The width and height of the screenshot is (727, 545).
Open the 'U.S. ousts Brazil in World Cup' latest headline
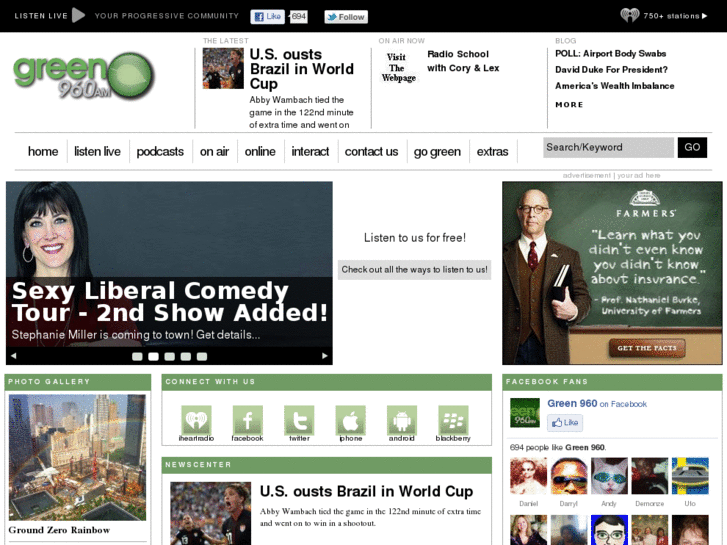pyautogui.click(x=301, y=69)
